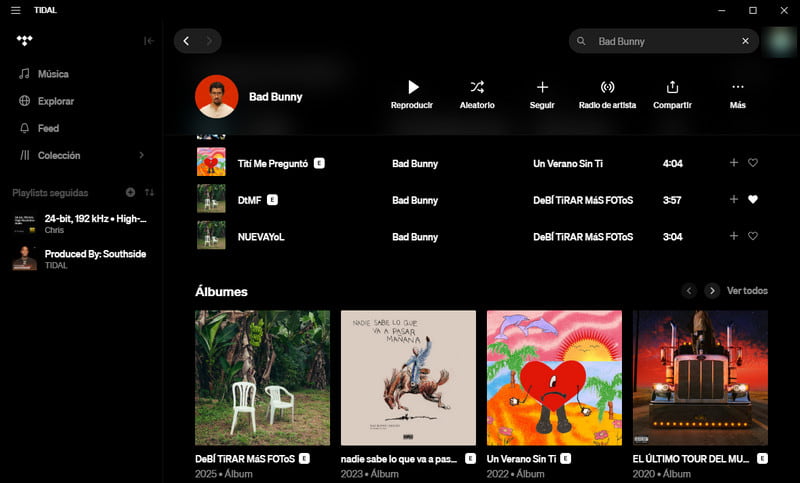Click Tití Me Preguntó cover art

tap(211, 162)
